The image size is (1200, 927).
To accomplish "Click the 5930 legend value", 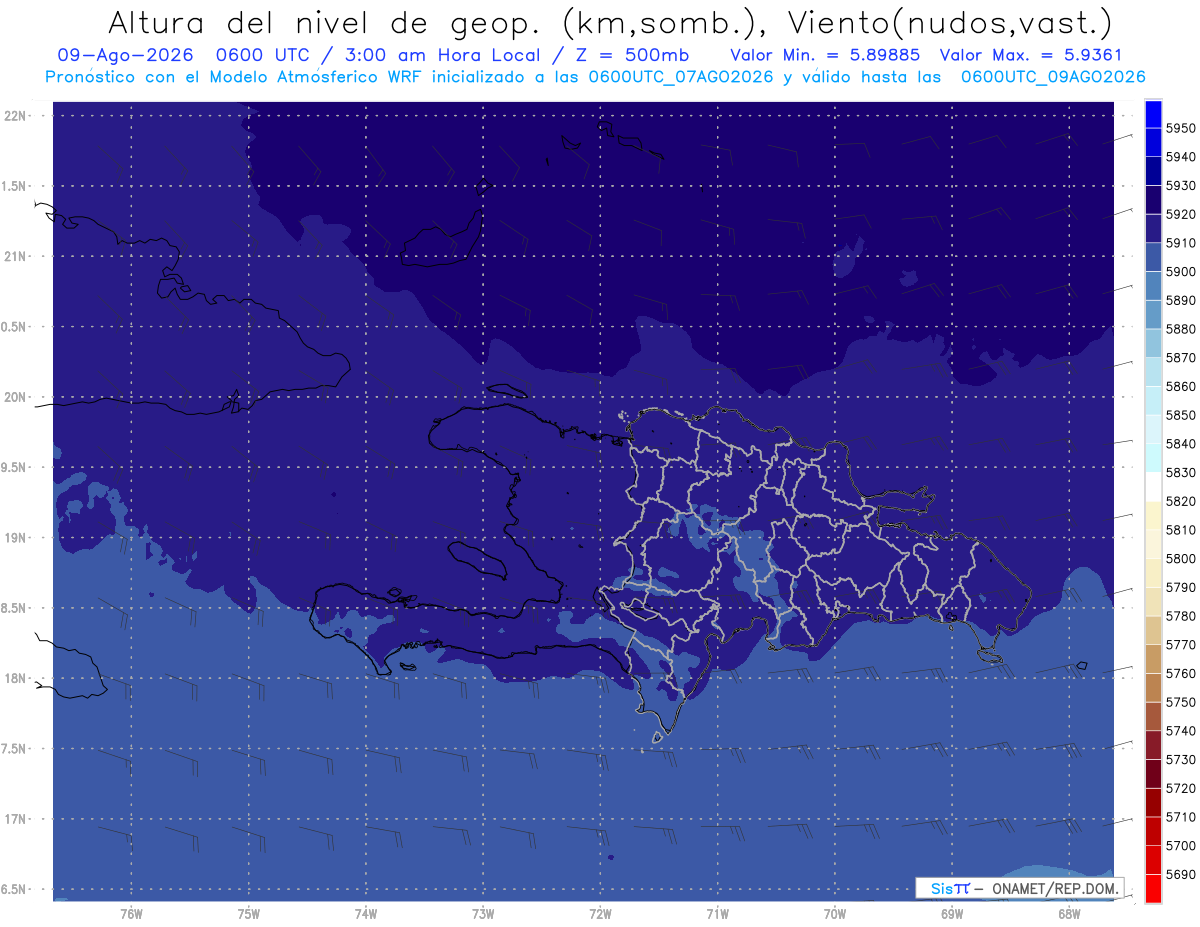I will pyautogui.click(x=1180, y=186).
